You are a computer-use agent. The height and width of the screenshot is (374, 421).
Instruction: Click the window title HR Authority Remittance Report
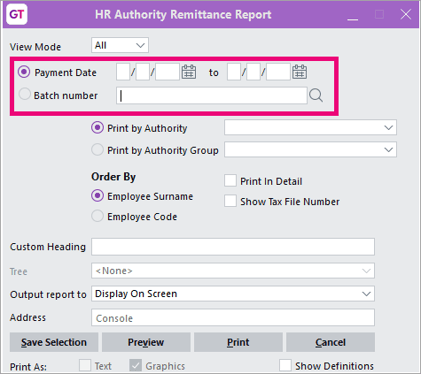pos(183,15)
